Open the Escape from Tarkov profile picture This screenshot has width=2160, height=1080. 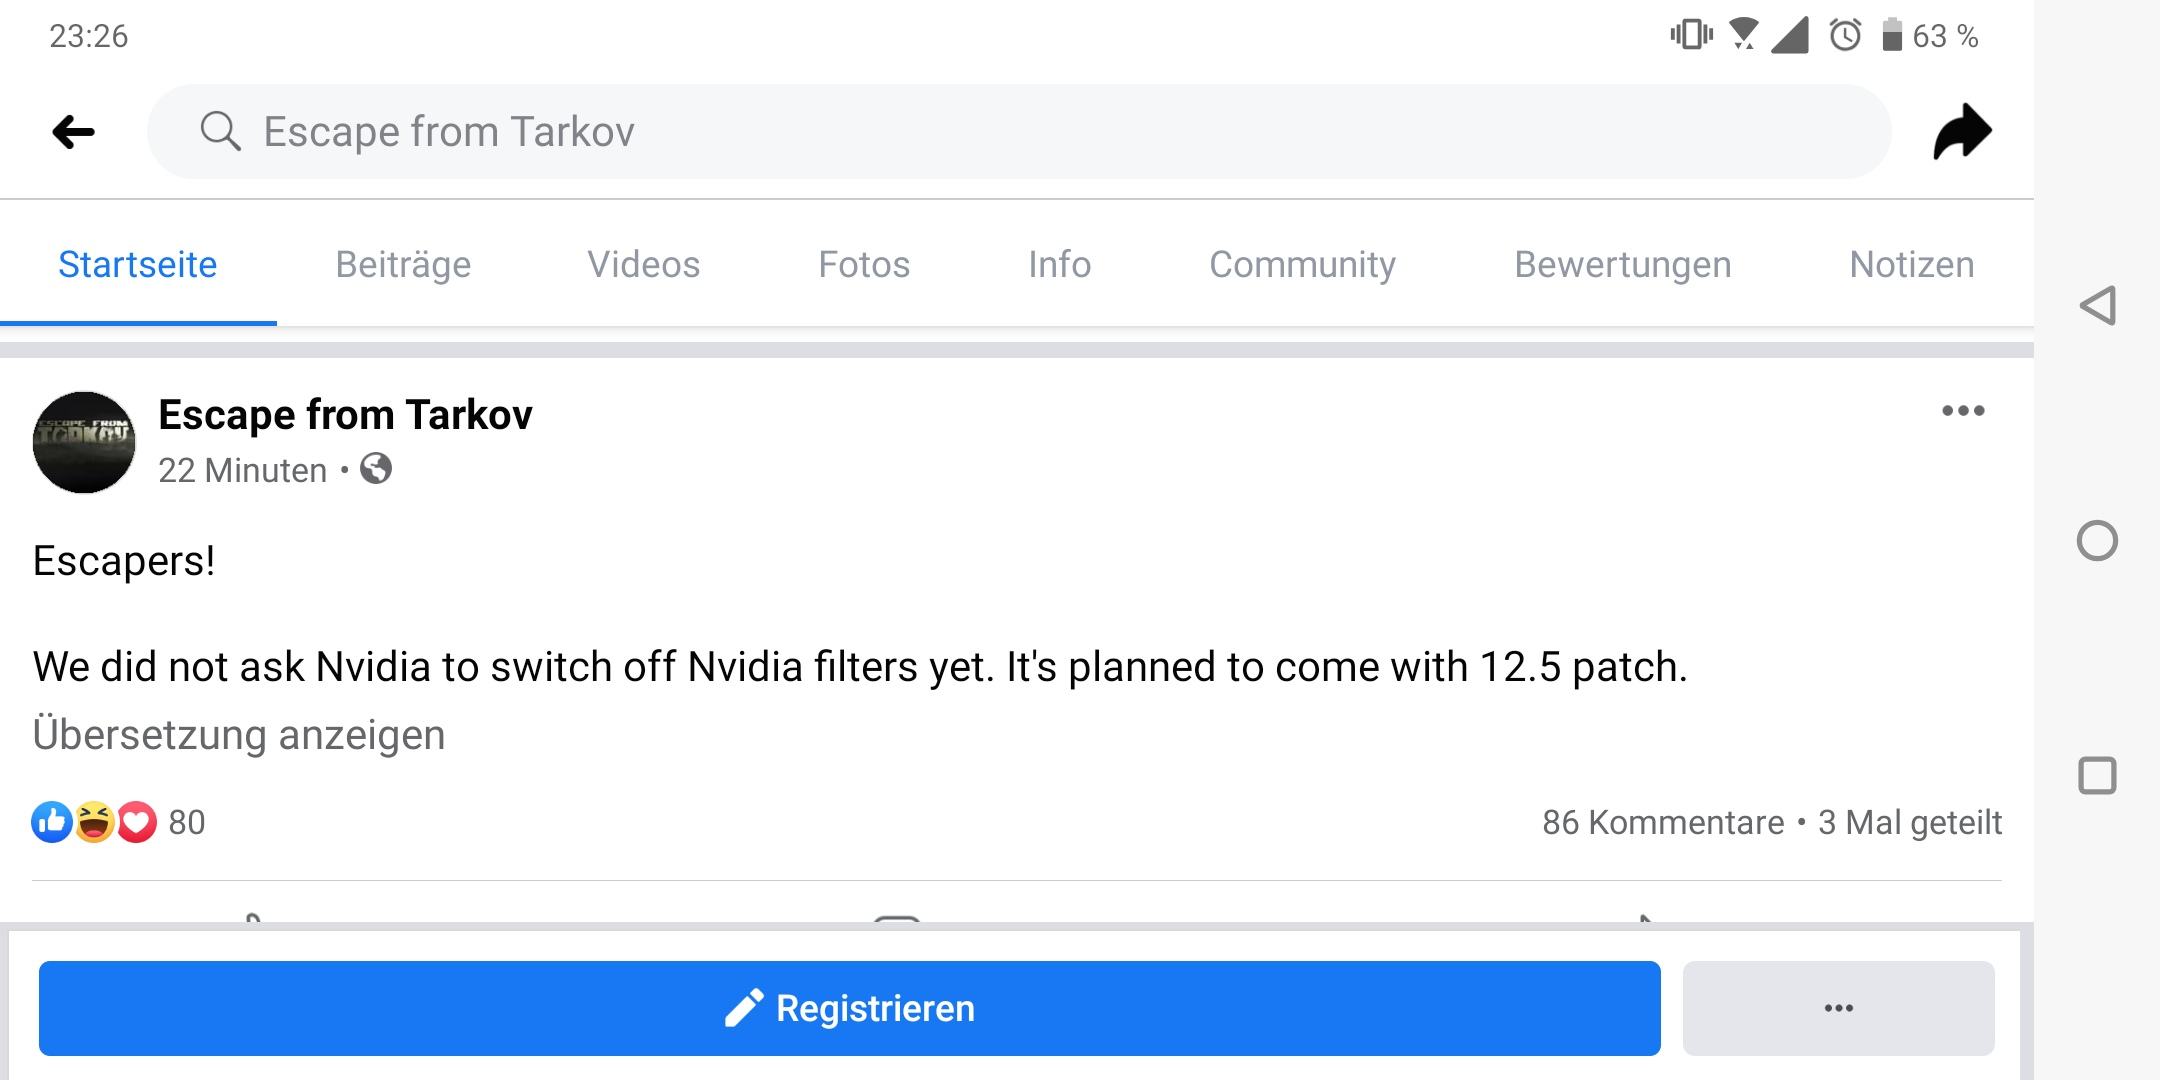click(84, 442)
